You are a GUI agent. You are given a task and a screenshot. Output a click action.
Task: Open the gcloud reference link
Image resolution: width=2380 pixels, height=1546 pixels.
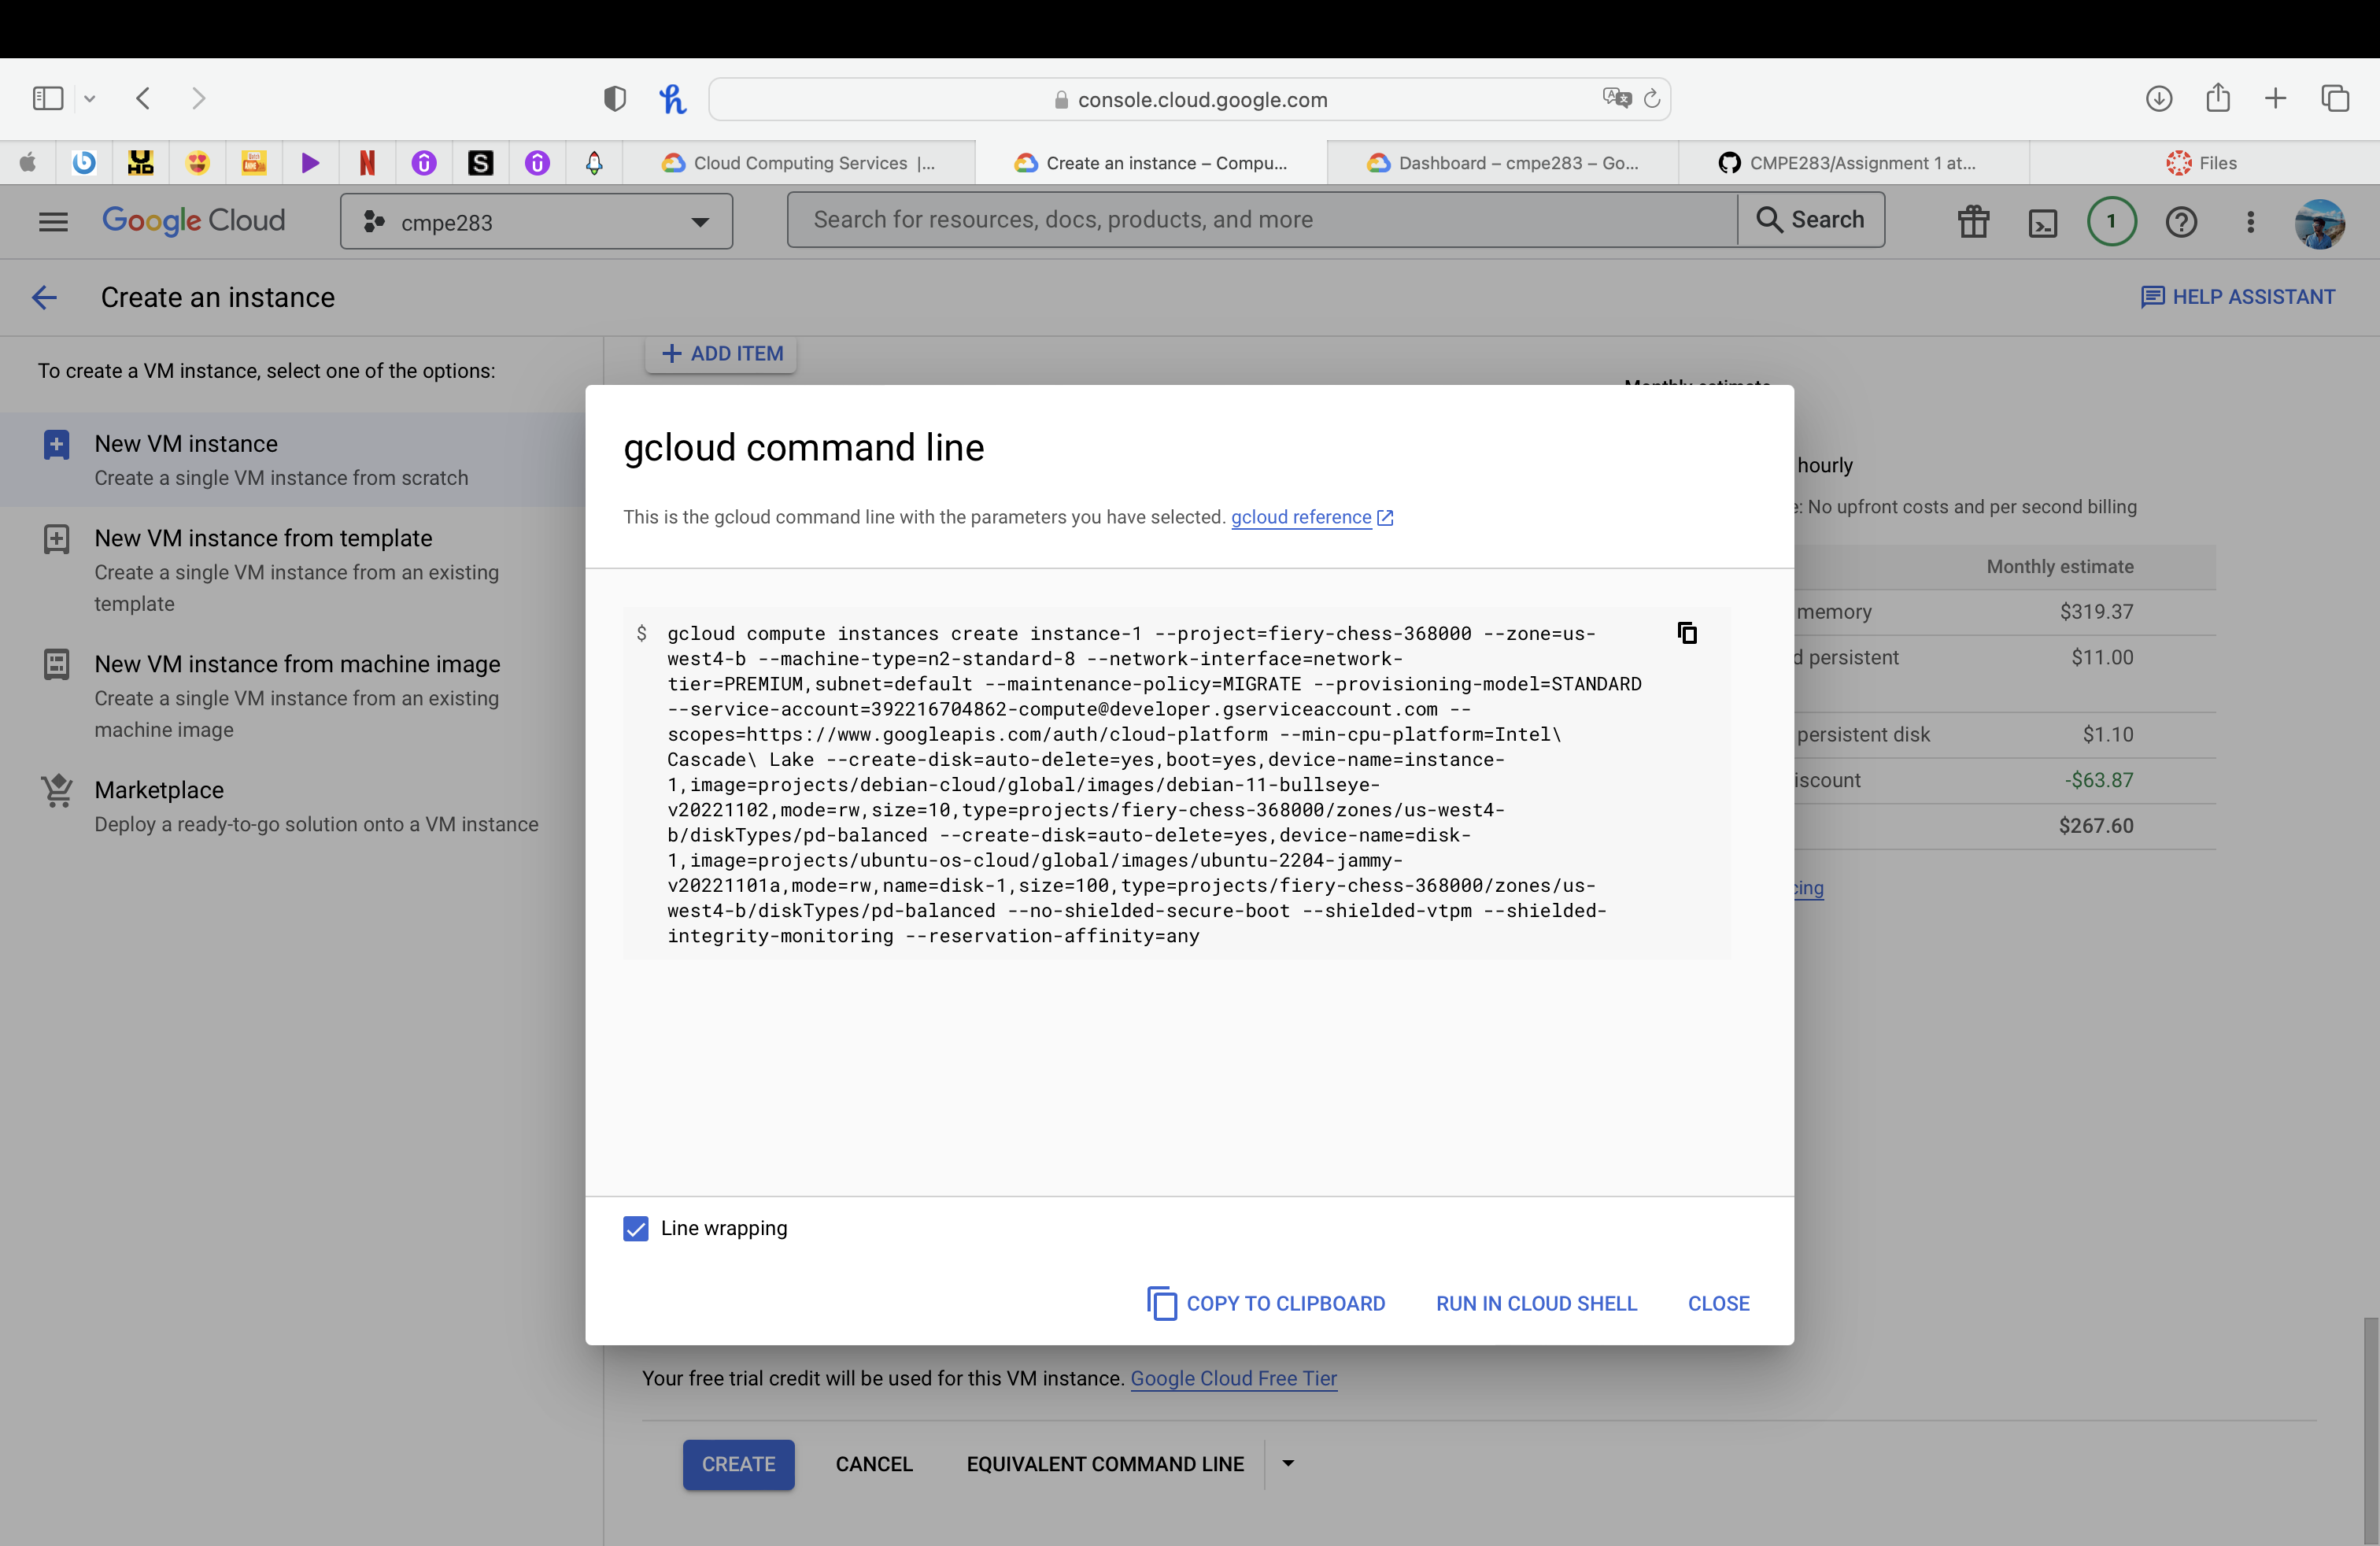click(x=1302, y=517)
